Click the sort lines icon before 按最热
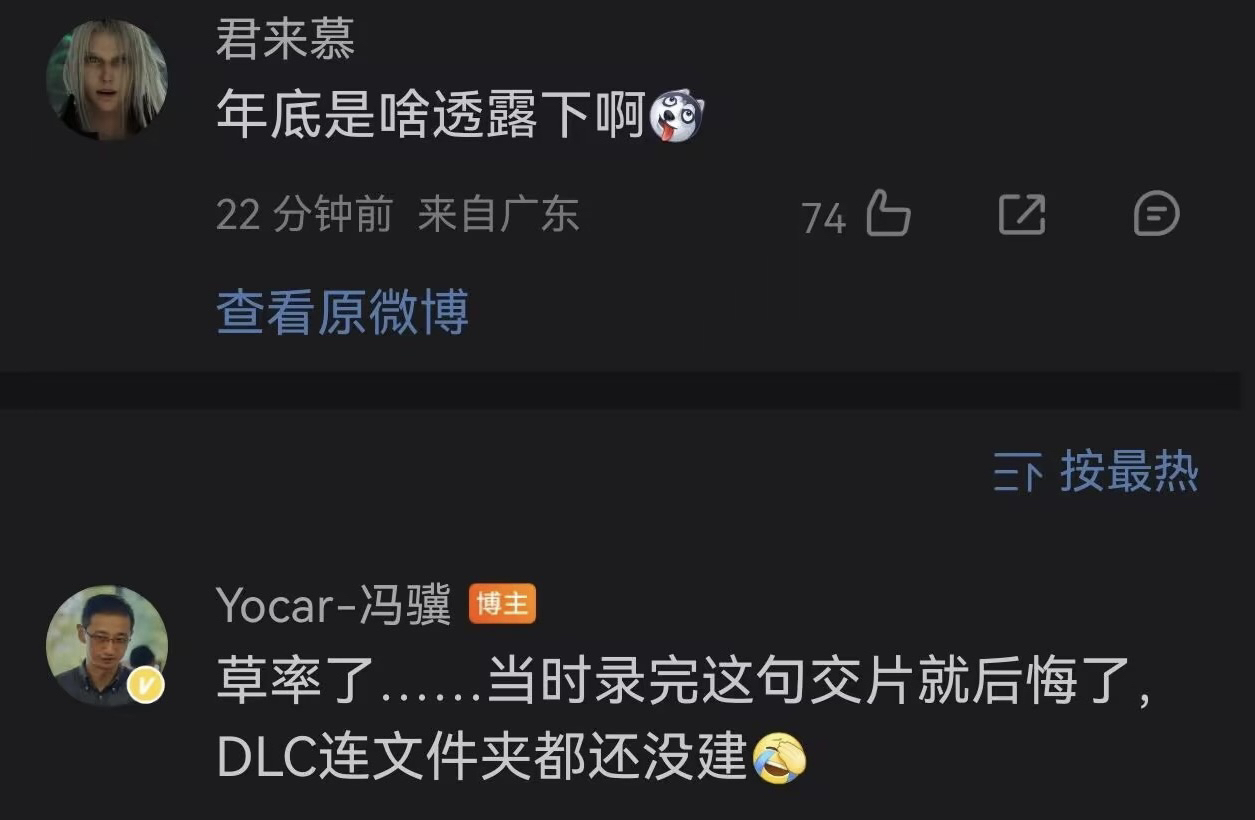The height and width of the screenshot is (820, 1255). [x=1018, y=472]
